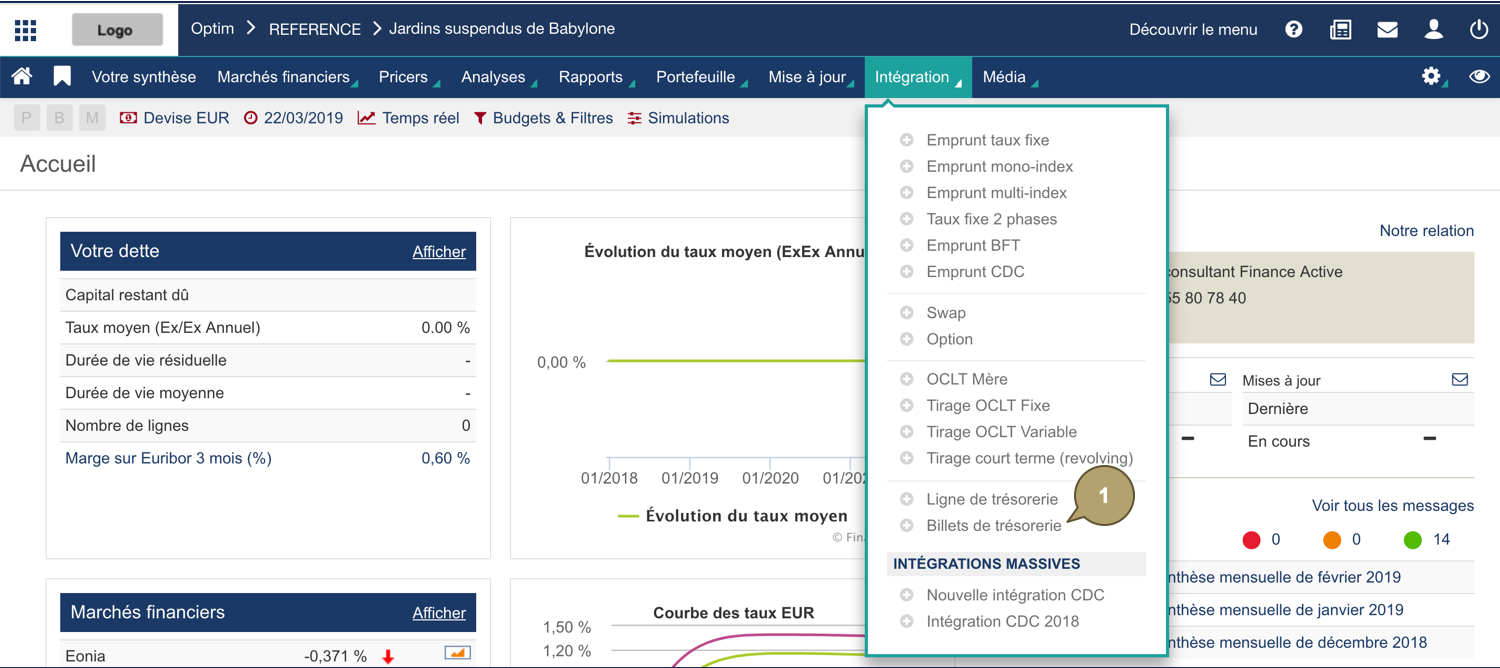Toggle the eye visibility icon

(x=1479, y=77)
